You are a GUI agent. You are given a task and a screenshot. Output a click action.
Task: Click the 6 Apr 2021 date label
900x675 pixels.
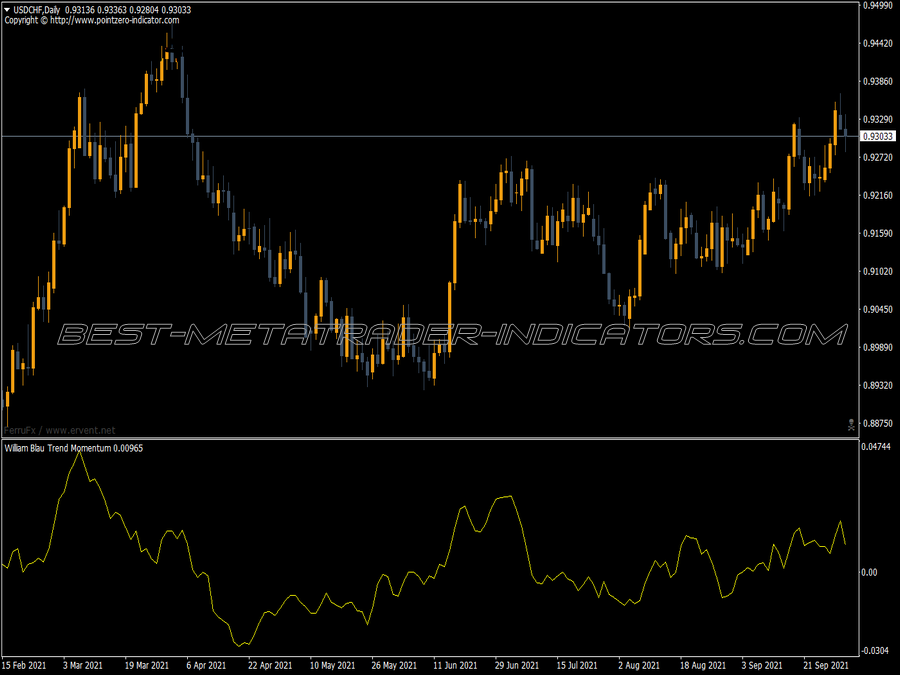(206, 665)
